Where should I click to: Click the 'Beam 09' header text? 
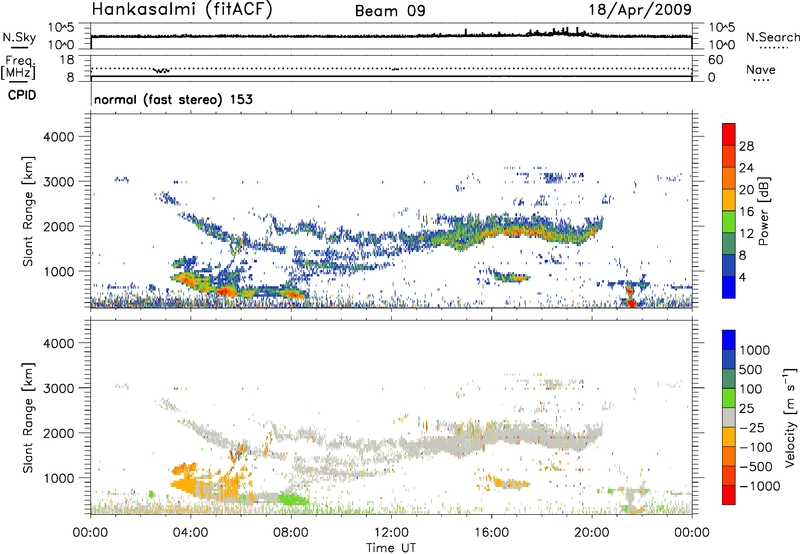(390, 11)
